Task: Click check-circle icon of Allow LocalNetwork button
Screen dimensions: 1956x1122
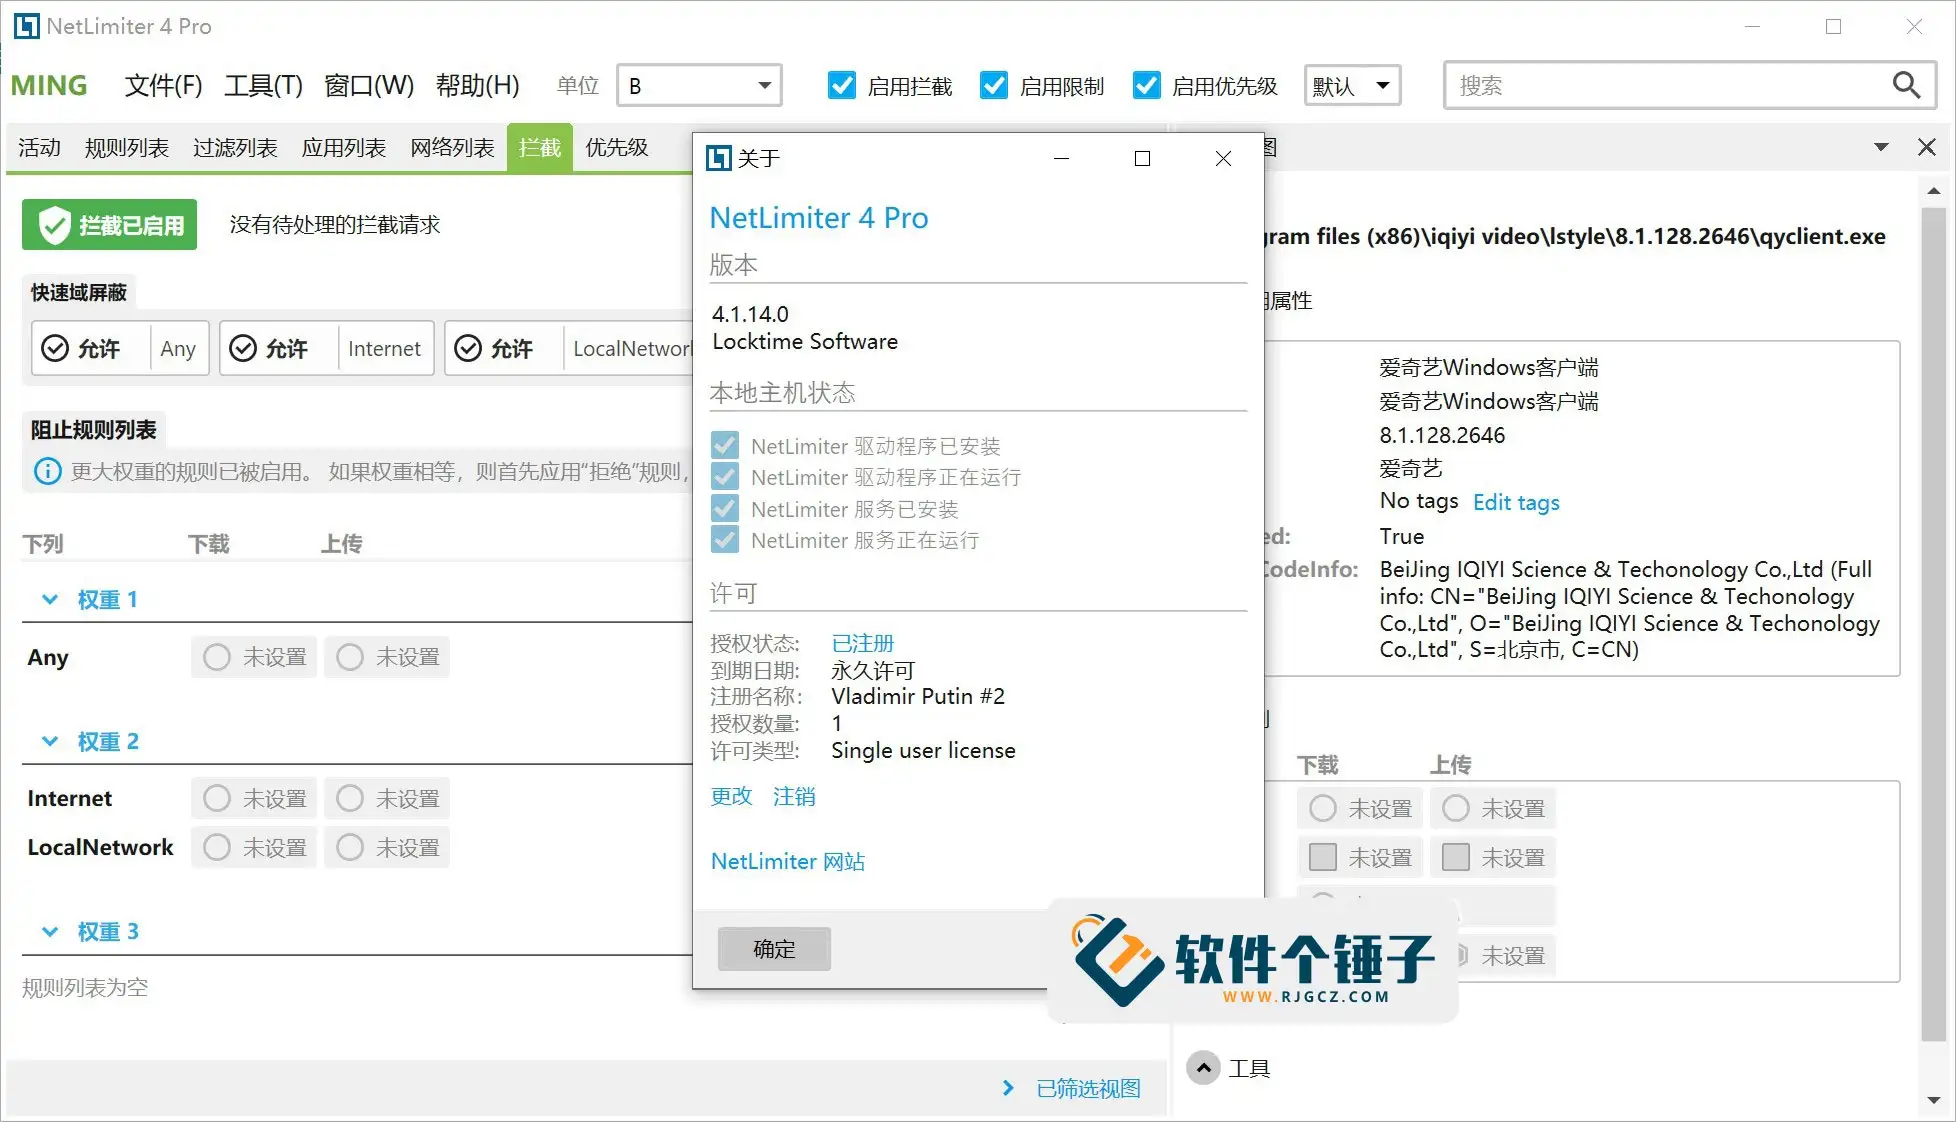Action: click(468, 348)
